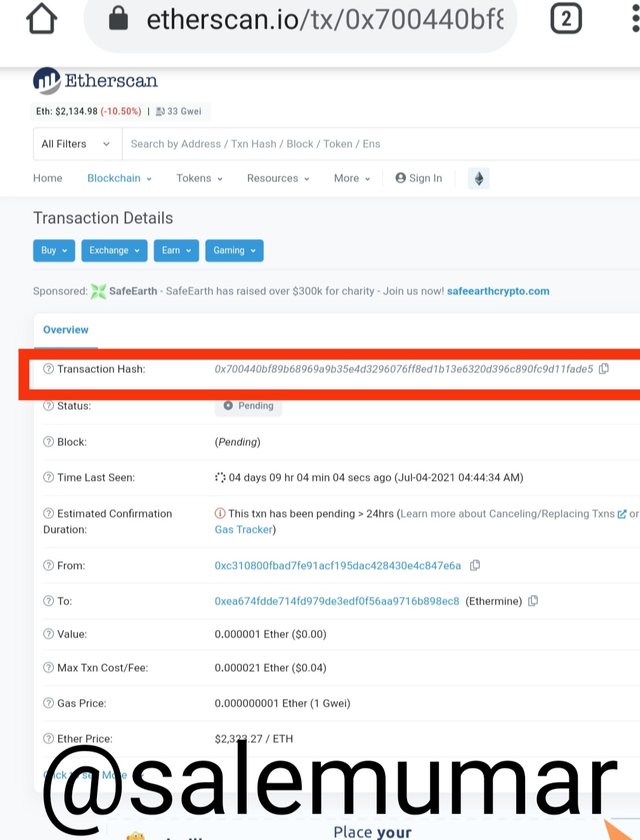Open the Gaming dropdown button
Viewport: 640px width, 840px height.
click(x=234, y=251)
